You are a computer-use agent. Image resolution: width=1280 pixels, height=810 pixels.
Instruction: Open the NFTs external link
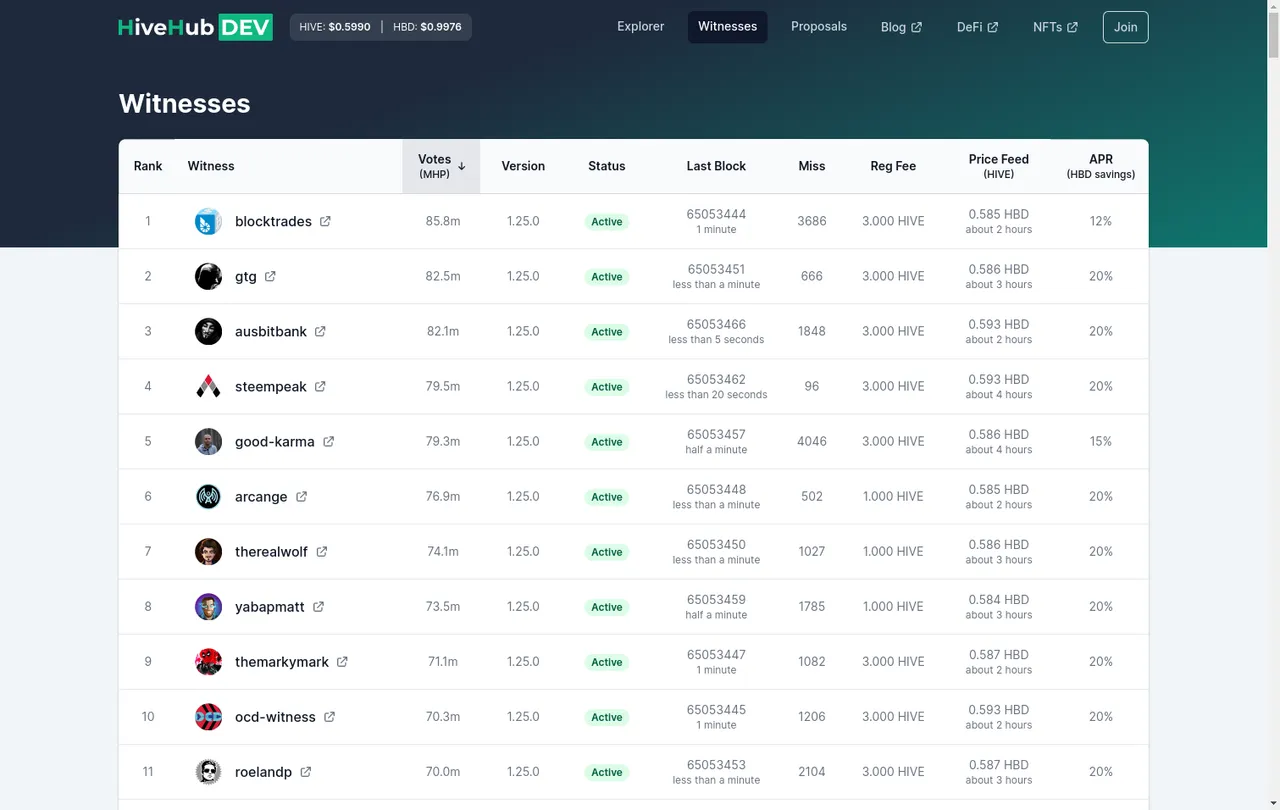tap(1055, 27)
